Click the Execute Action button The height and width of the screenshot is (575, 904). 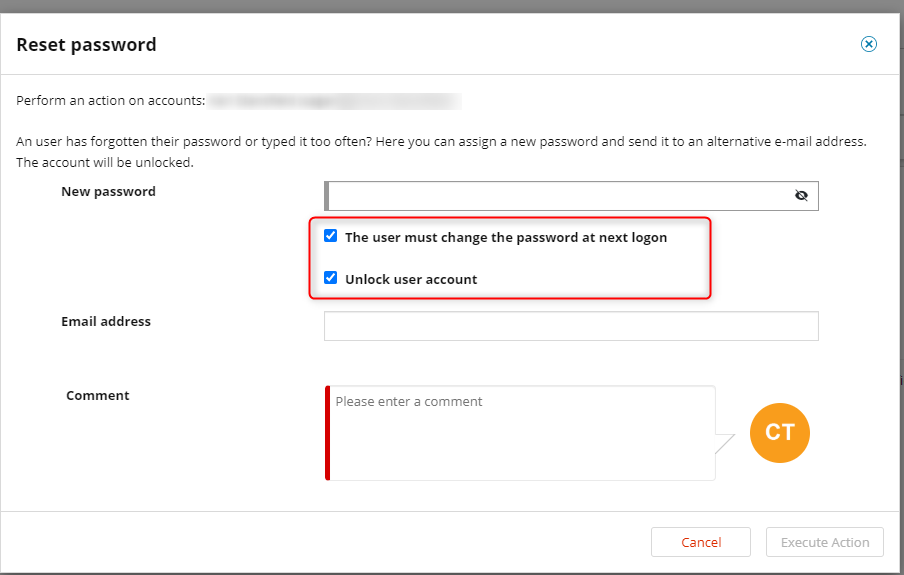click(x=824, y=542)
